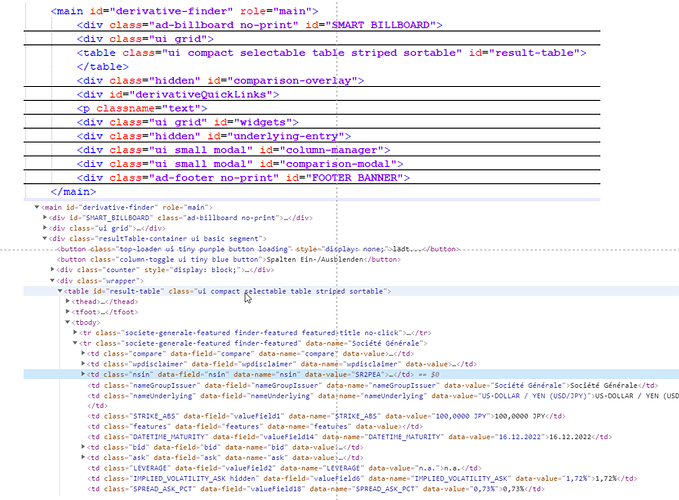The width and height of the screenshot is (679, 500).
Task: Collapse the tr with data-name Société Générale
Action: (75, 343)
